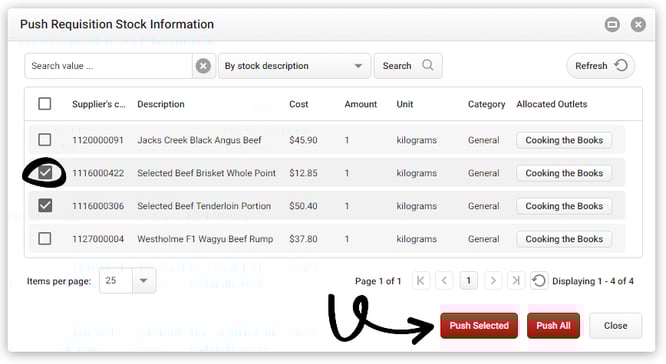Go to previous page arrow
666x364 pixels.
(x=444, y=281)
